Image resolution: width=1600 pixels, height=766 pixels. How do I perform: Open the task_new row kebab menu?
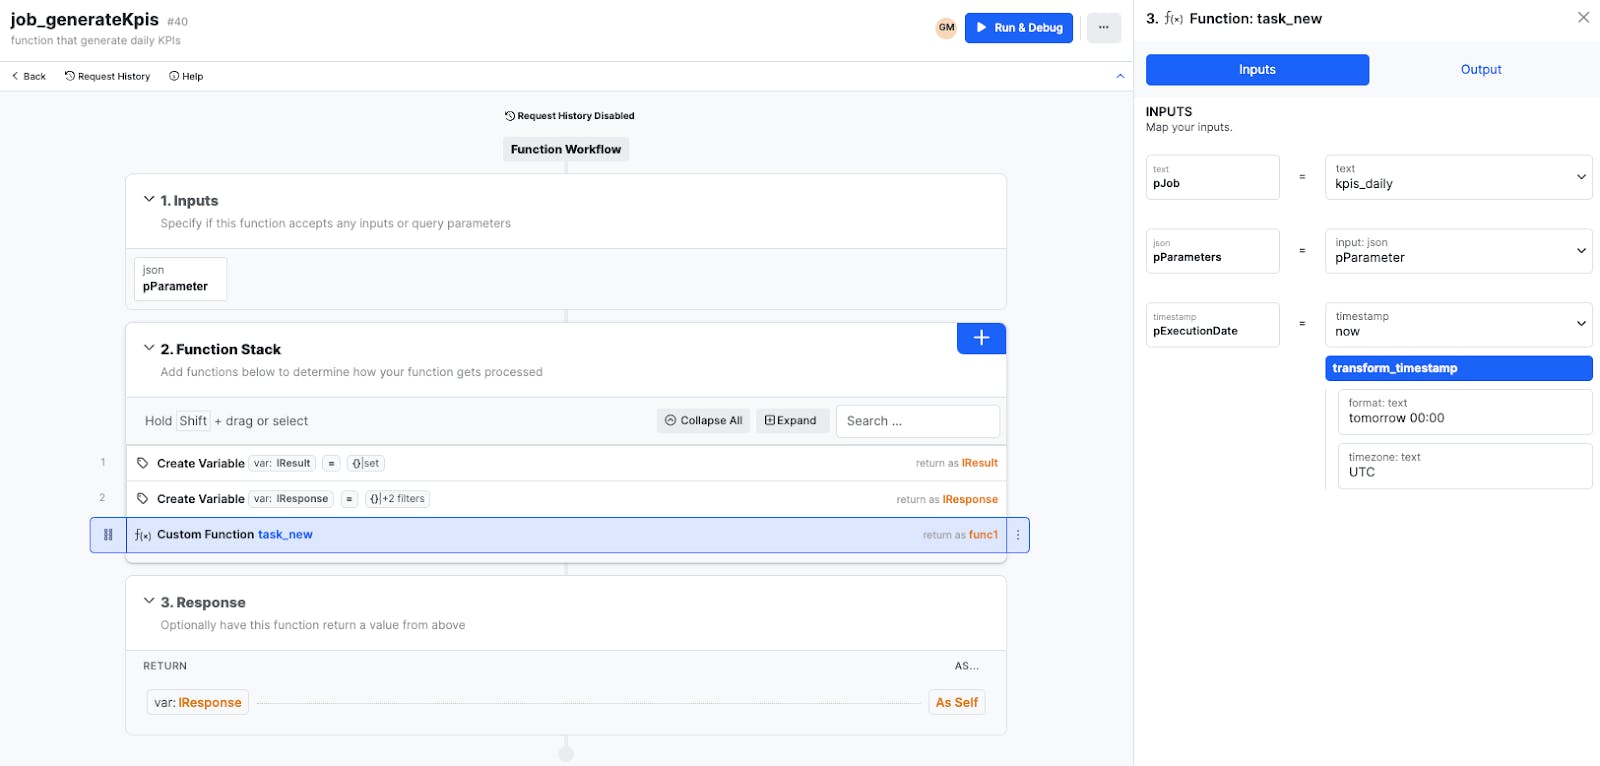tap(1018, 535)
